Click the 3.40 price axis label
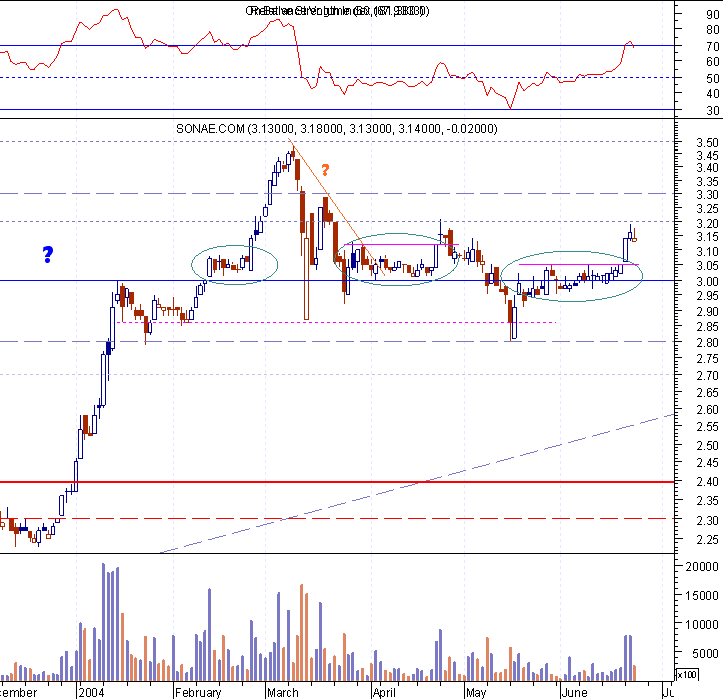 707,168
